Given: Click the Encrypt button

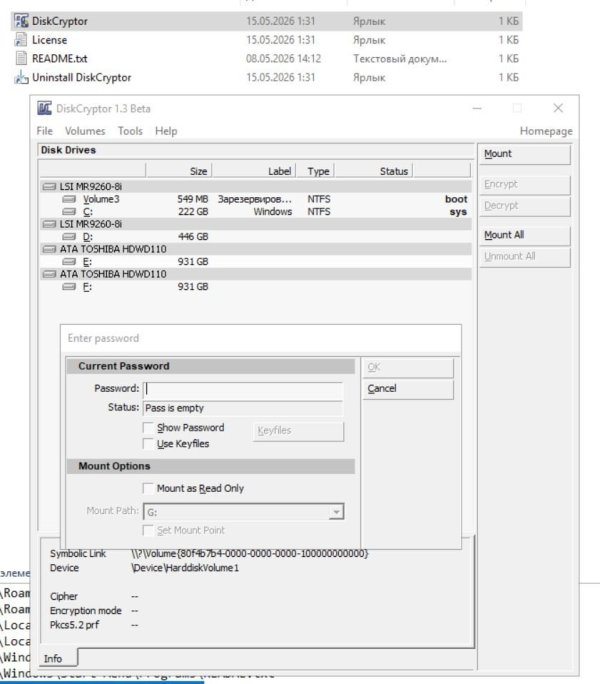Looking at the screenshot, I should (525, 185).
